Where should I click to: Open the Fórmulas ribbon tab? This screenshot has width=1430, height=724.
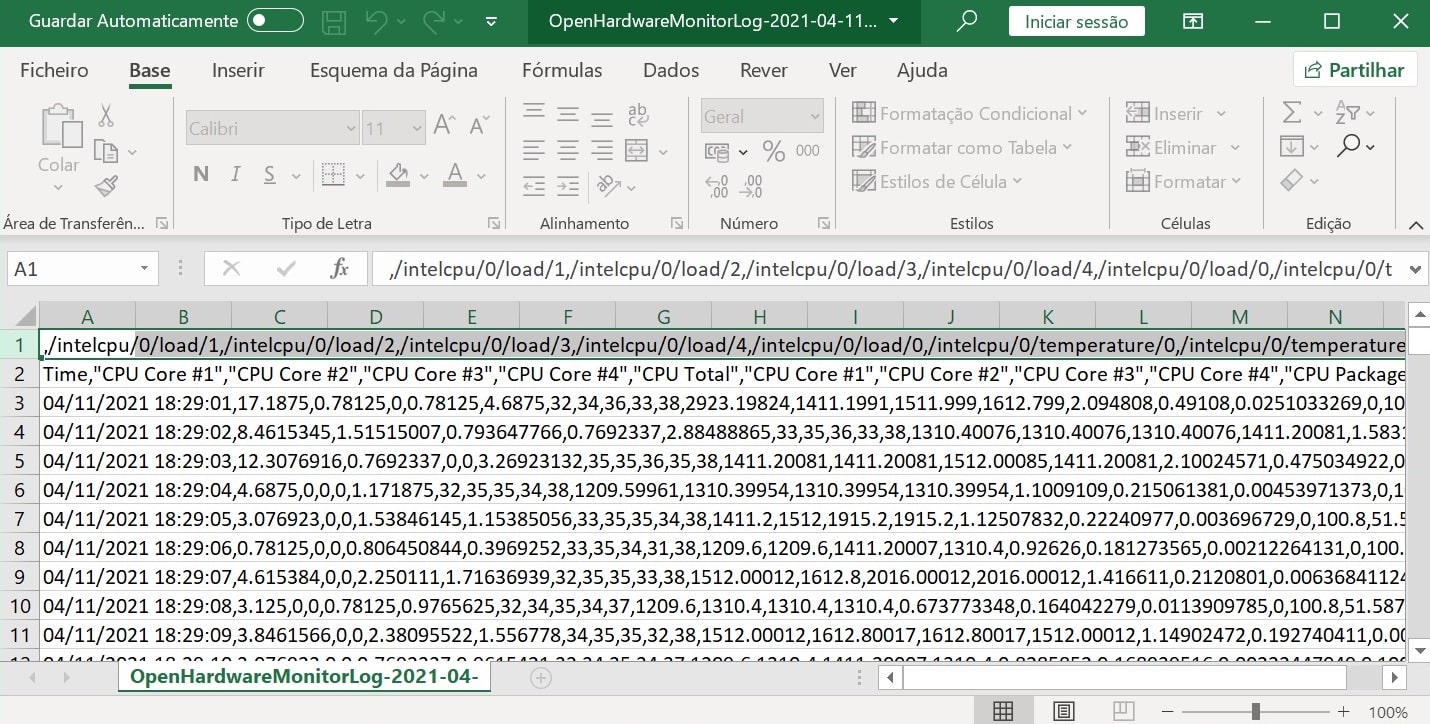[561, 70]
